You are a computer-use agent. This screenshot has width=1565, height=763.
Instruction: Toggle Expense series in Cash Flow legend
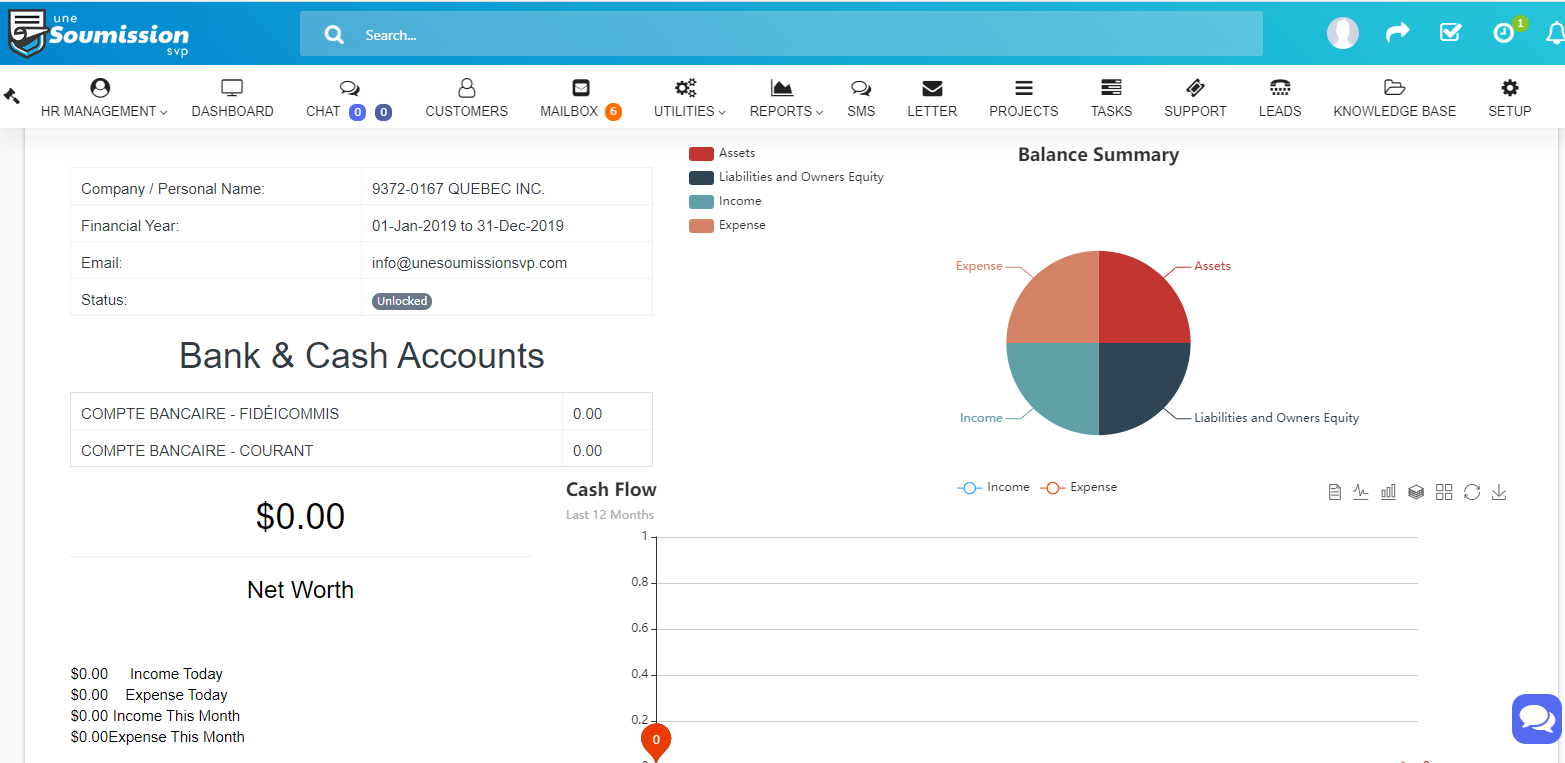[1078, 488]
